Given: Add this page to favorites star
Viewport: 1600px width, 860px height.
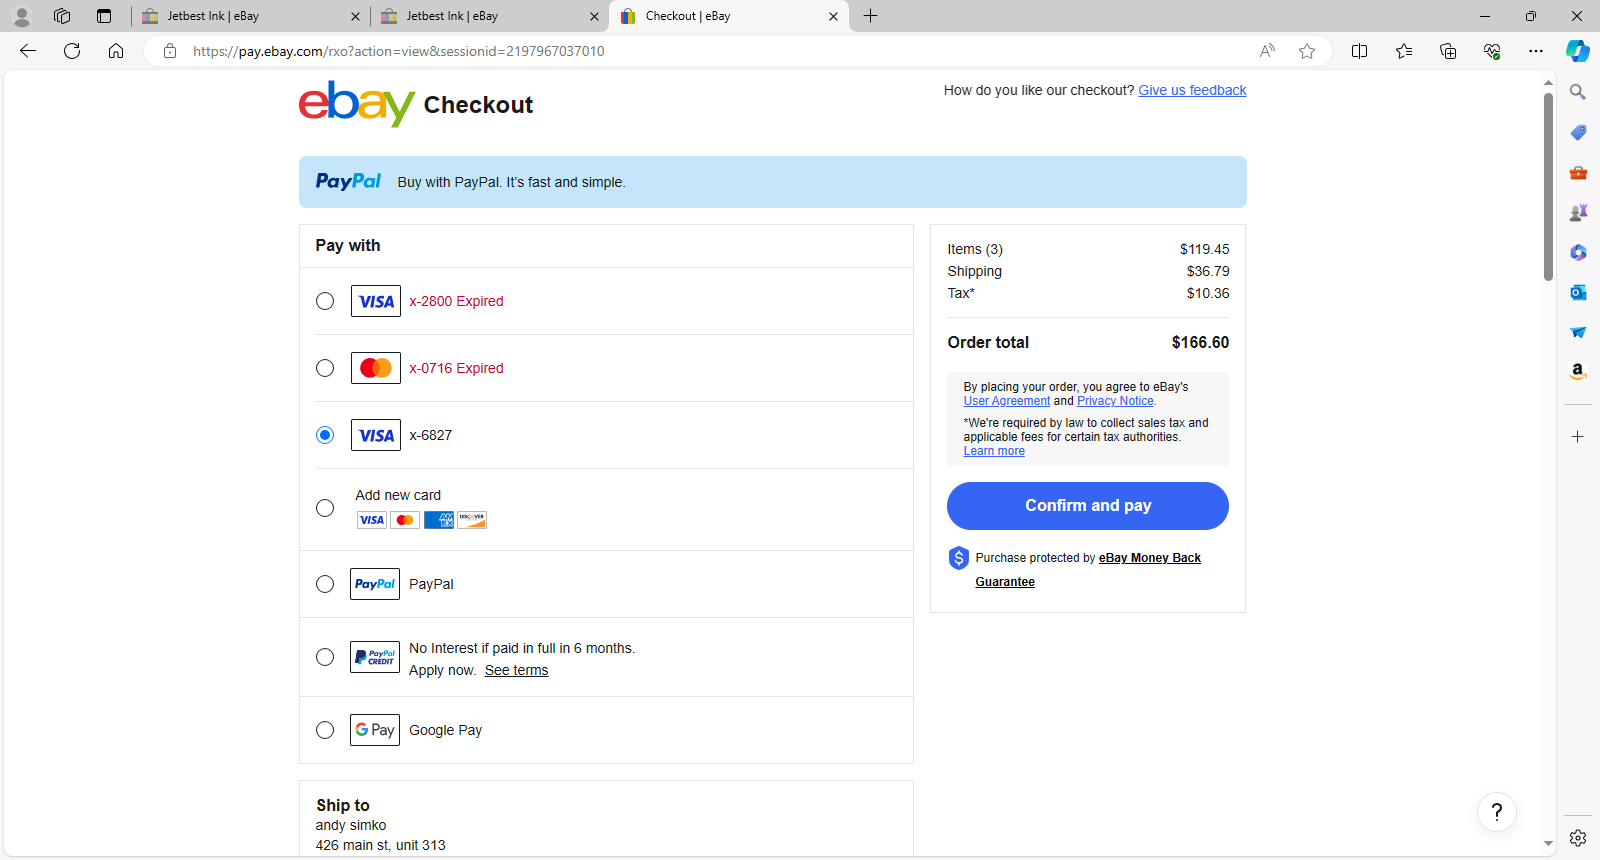Looking at the screenshot, I should coord(1307,51).
